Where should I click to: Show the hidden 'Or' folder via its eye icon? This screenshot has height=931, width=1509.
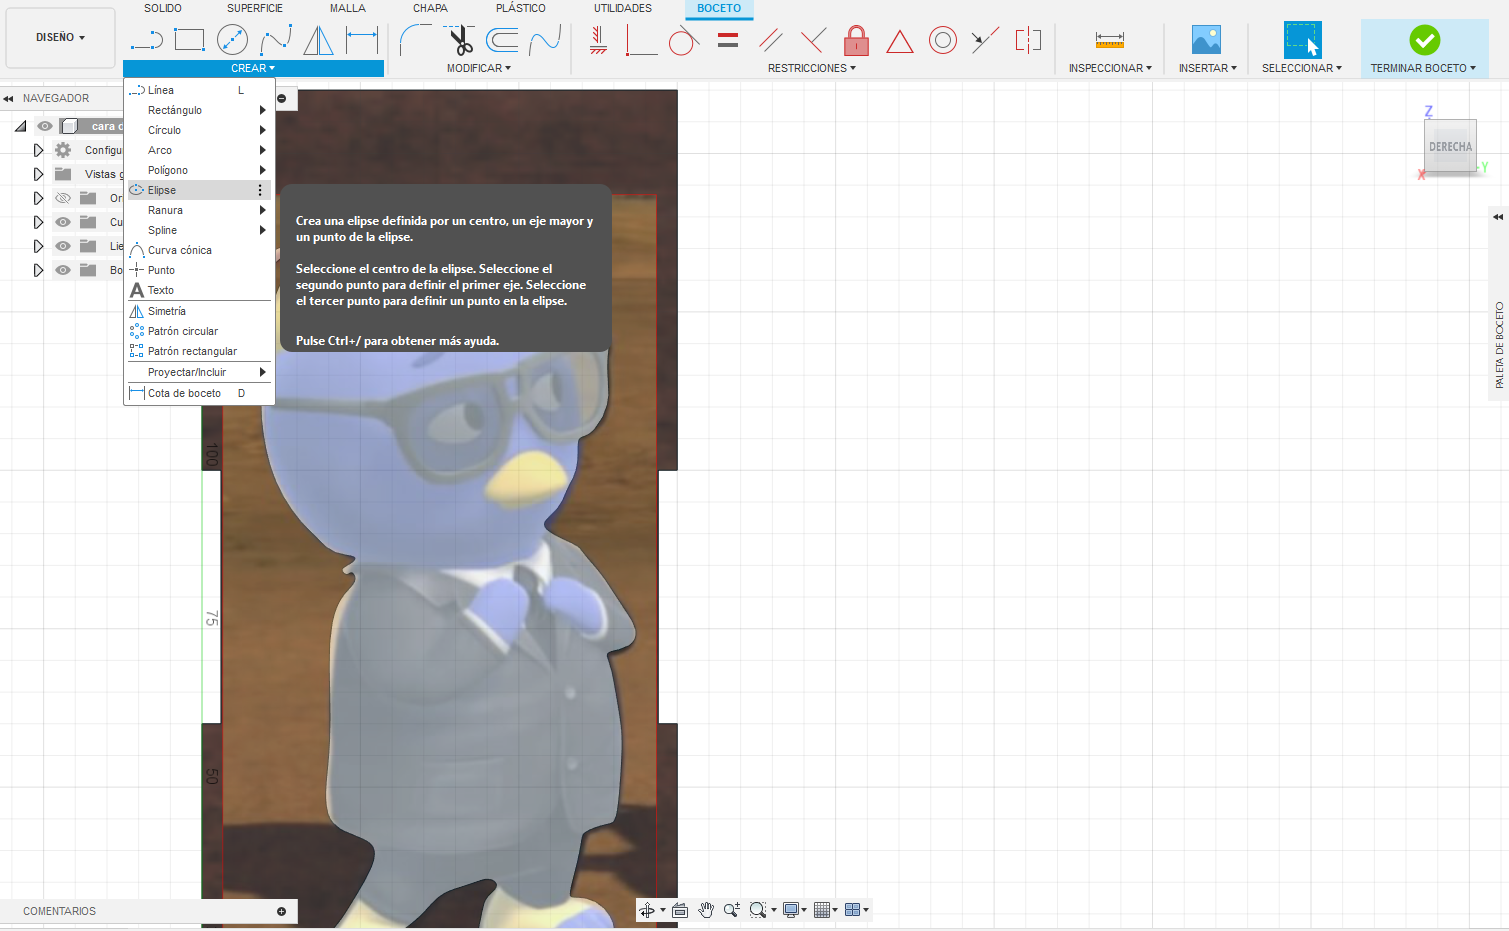(63, 198)
